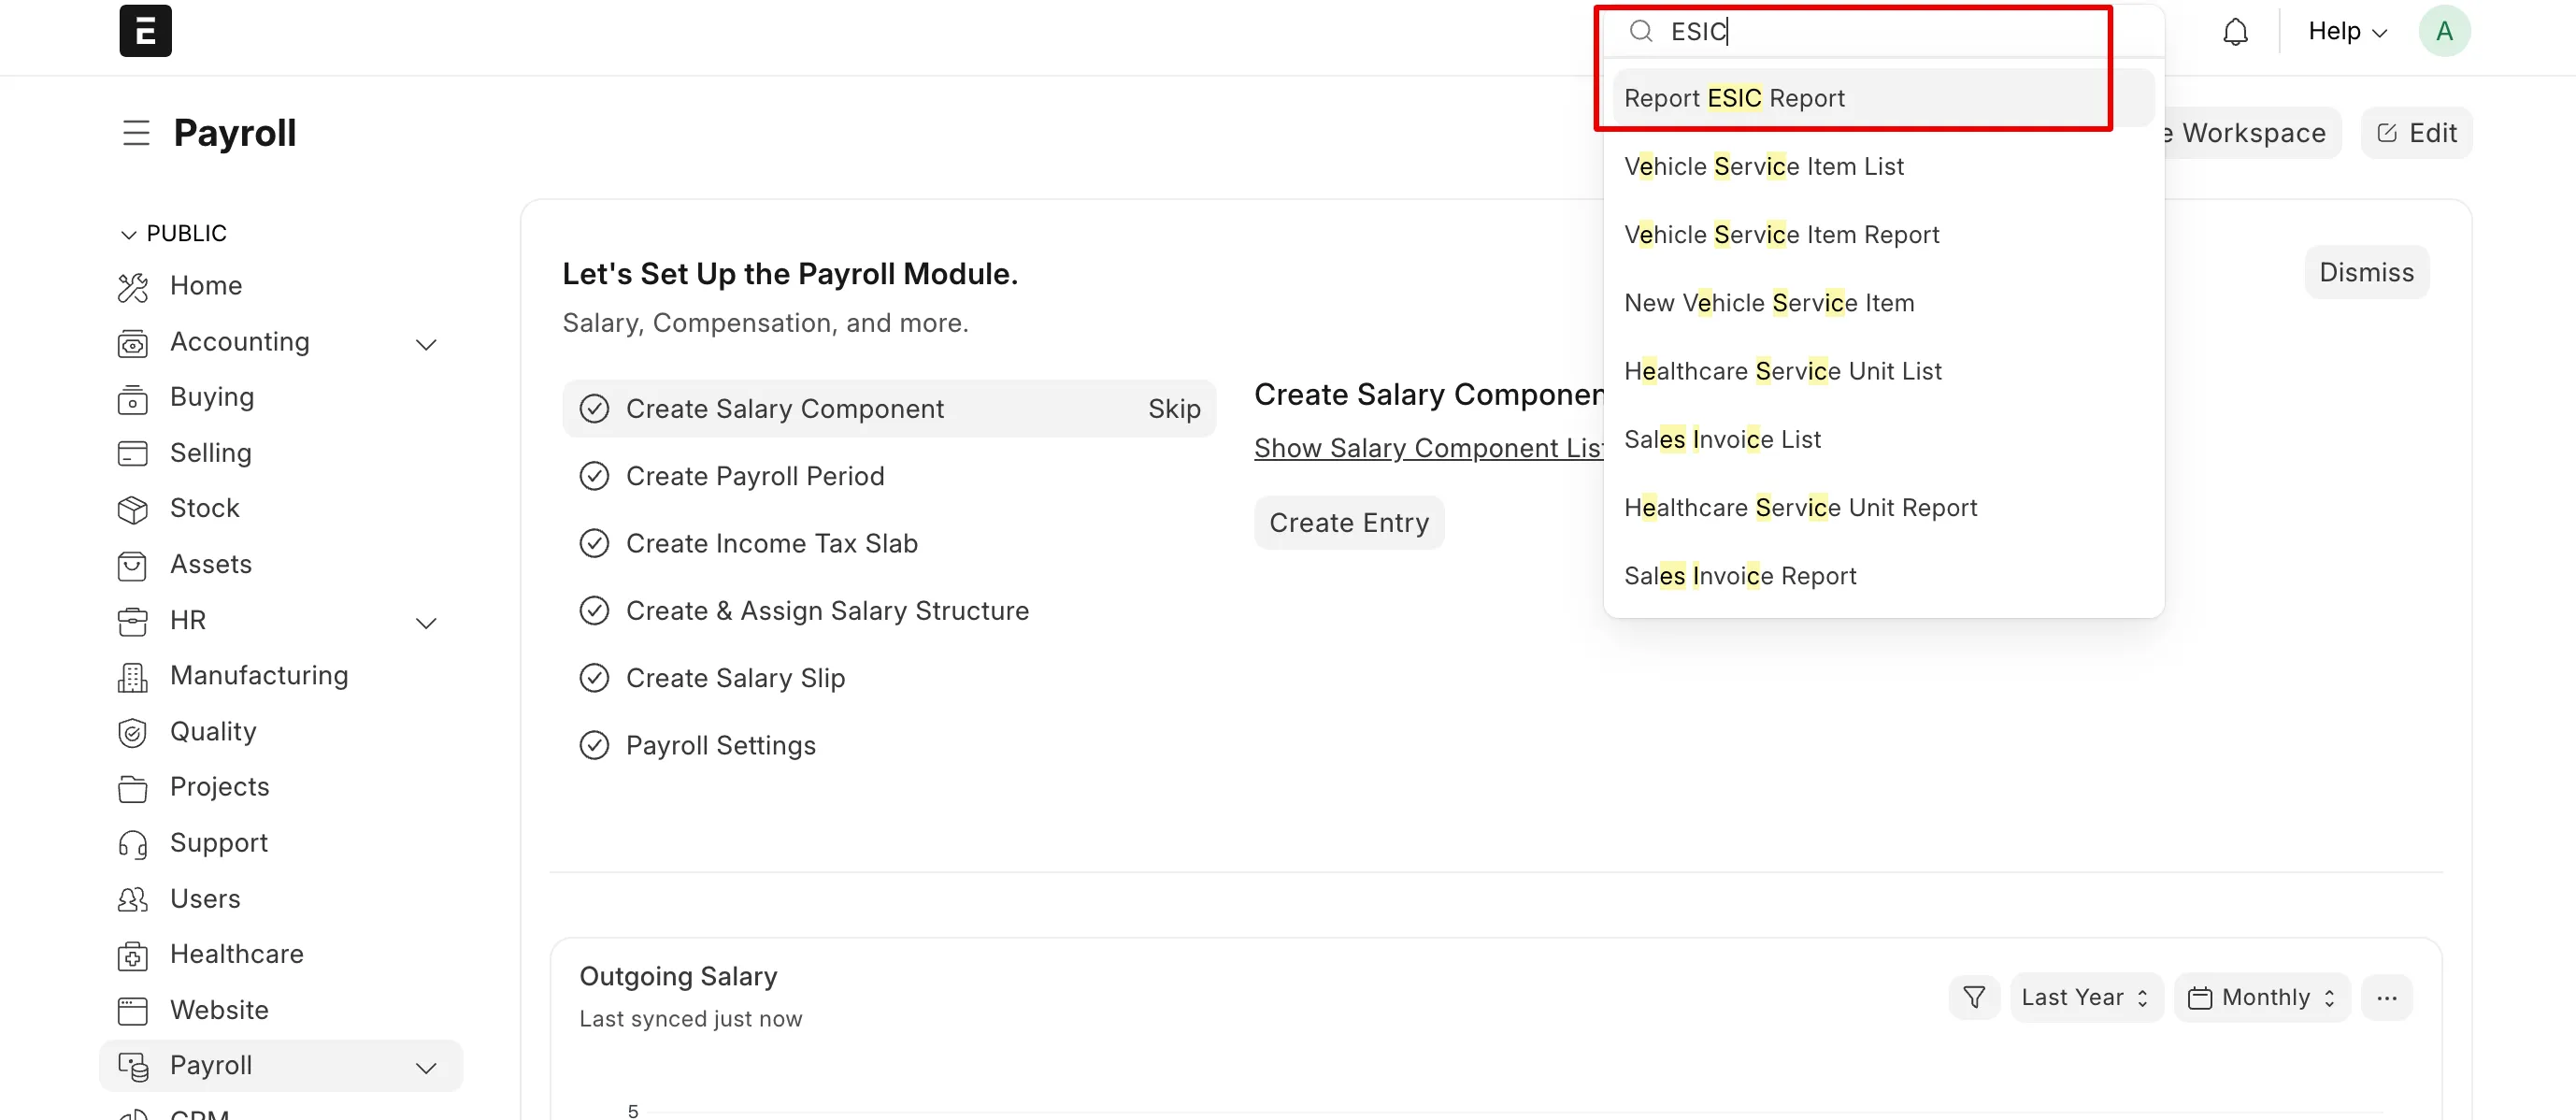
Task: Click the app logo icon at top left
Action: 145,31
